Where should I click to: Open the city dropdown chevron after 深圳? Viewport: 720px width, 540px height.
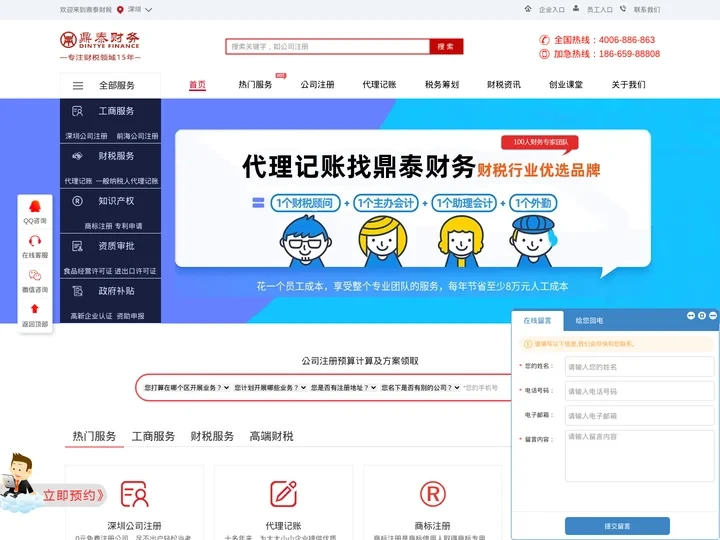[x=148, y=10]
